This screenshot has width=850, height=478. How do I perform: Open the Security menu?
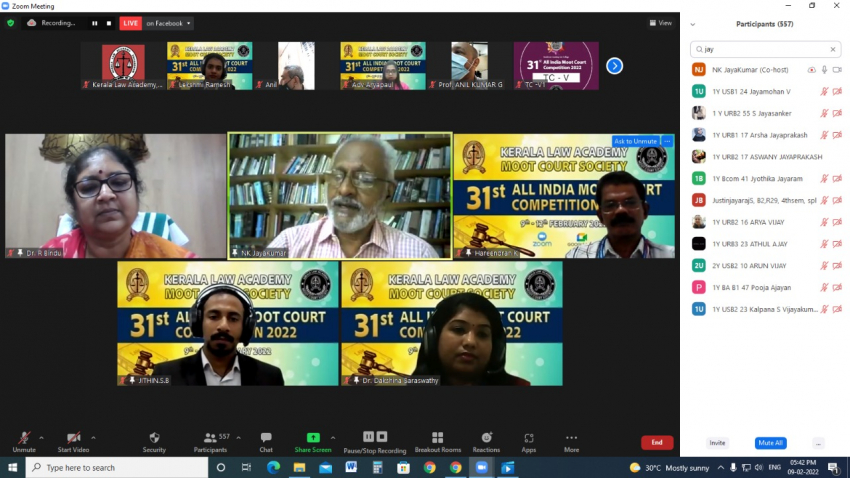point(154,442)
